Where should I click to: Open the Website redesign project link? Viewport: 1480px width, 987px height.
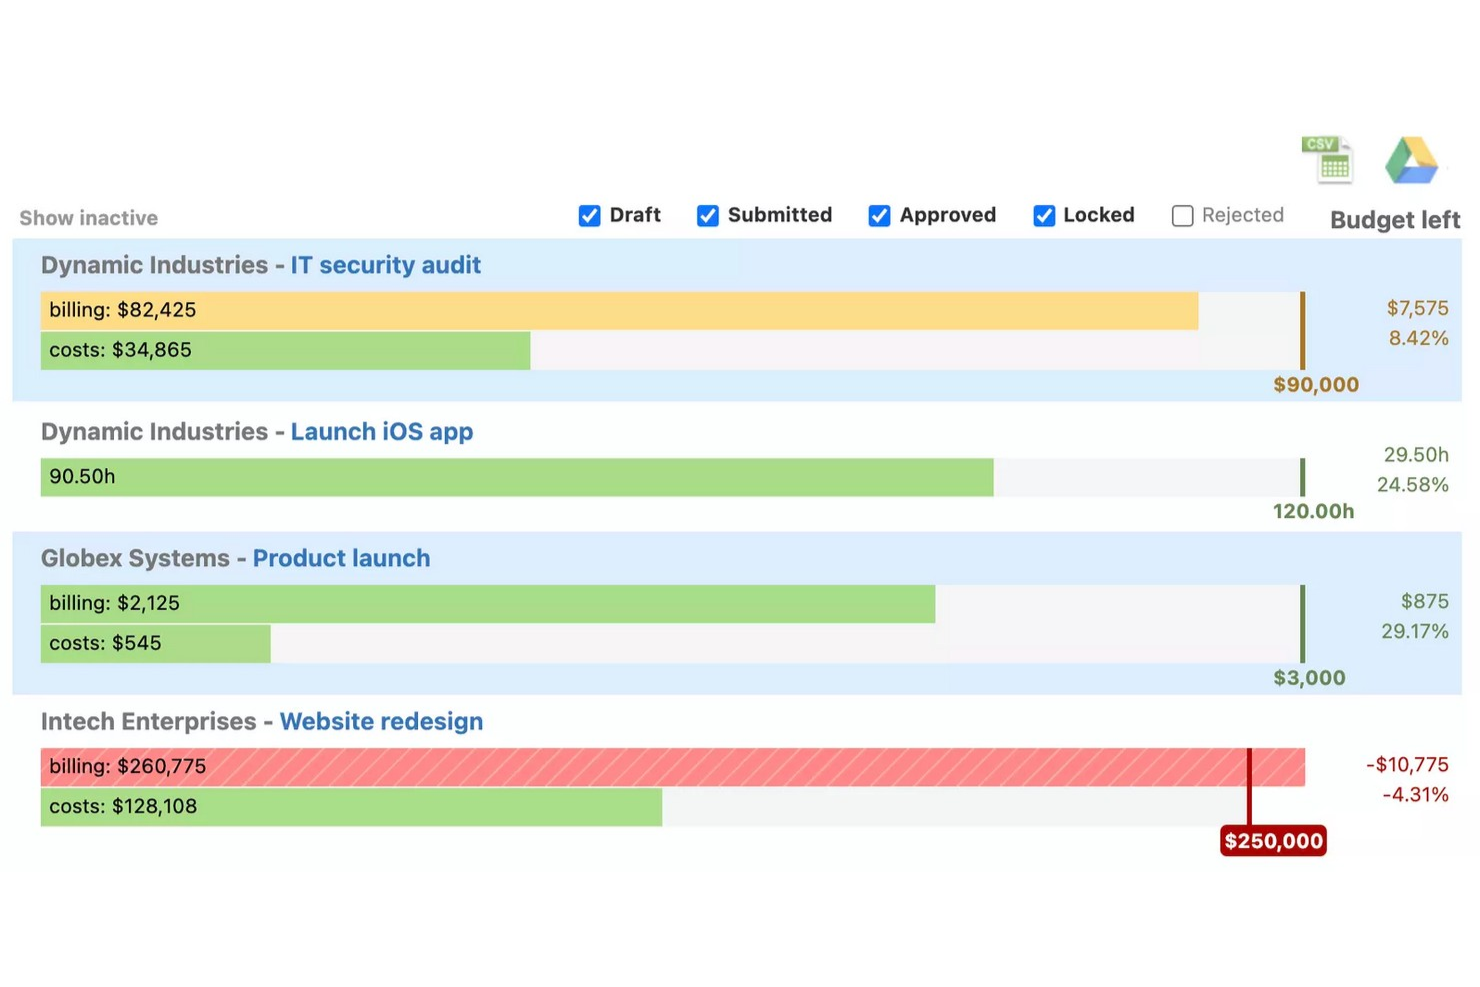(x=381, y=721)
